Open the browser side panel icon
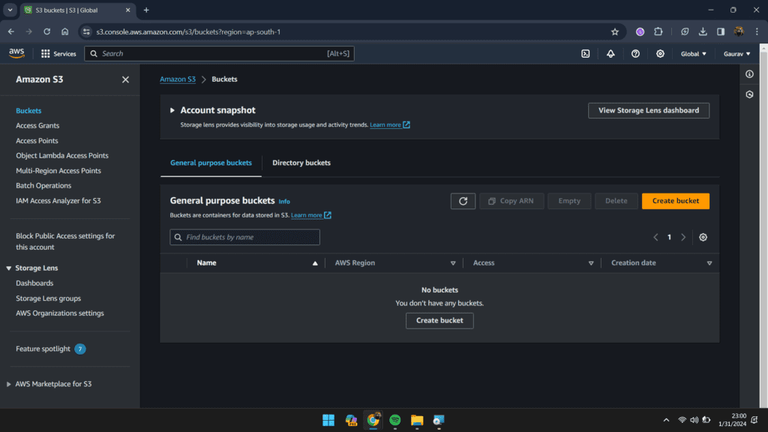Image resolution: width=768 pixels, height=432 pixels. coord(720,32)
